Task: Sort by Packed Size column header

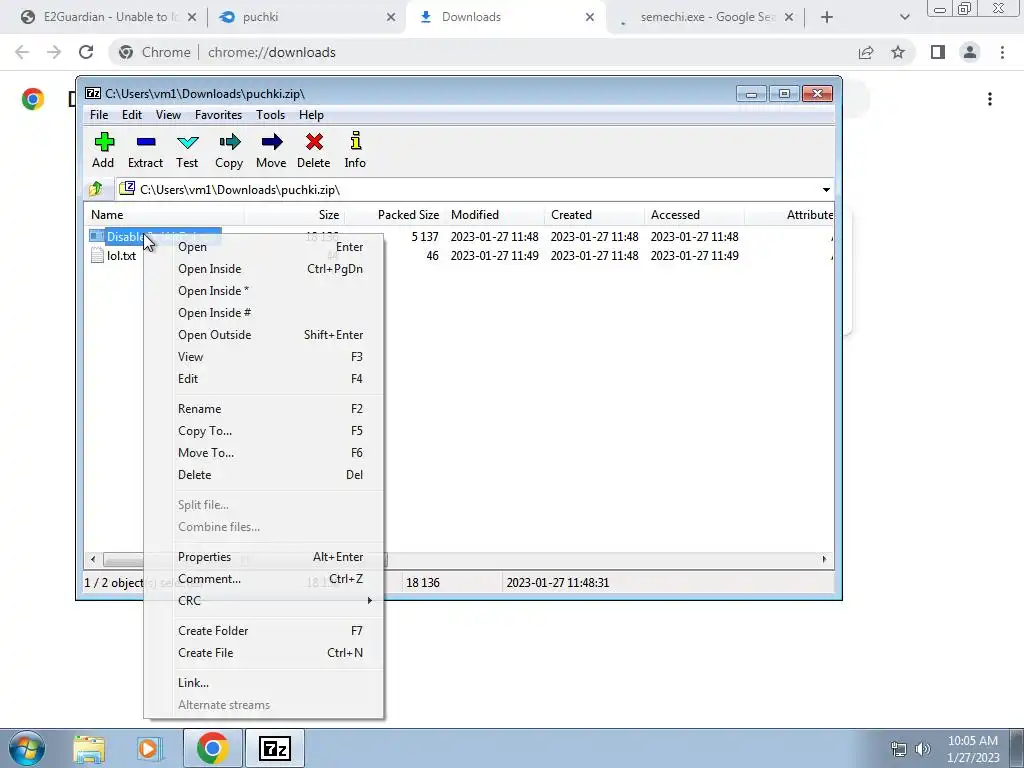Action: (x=393, y=215)
